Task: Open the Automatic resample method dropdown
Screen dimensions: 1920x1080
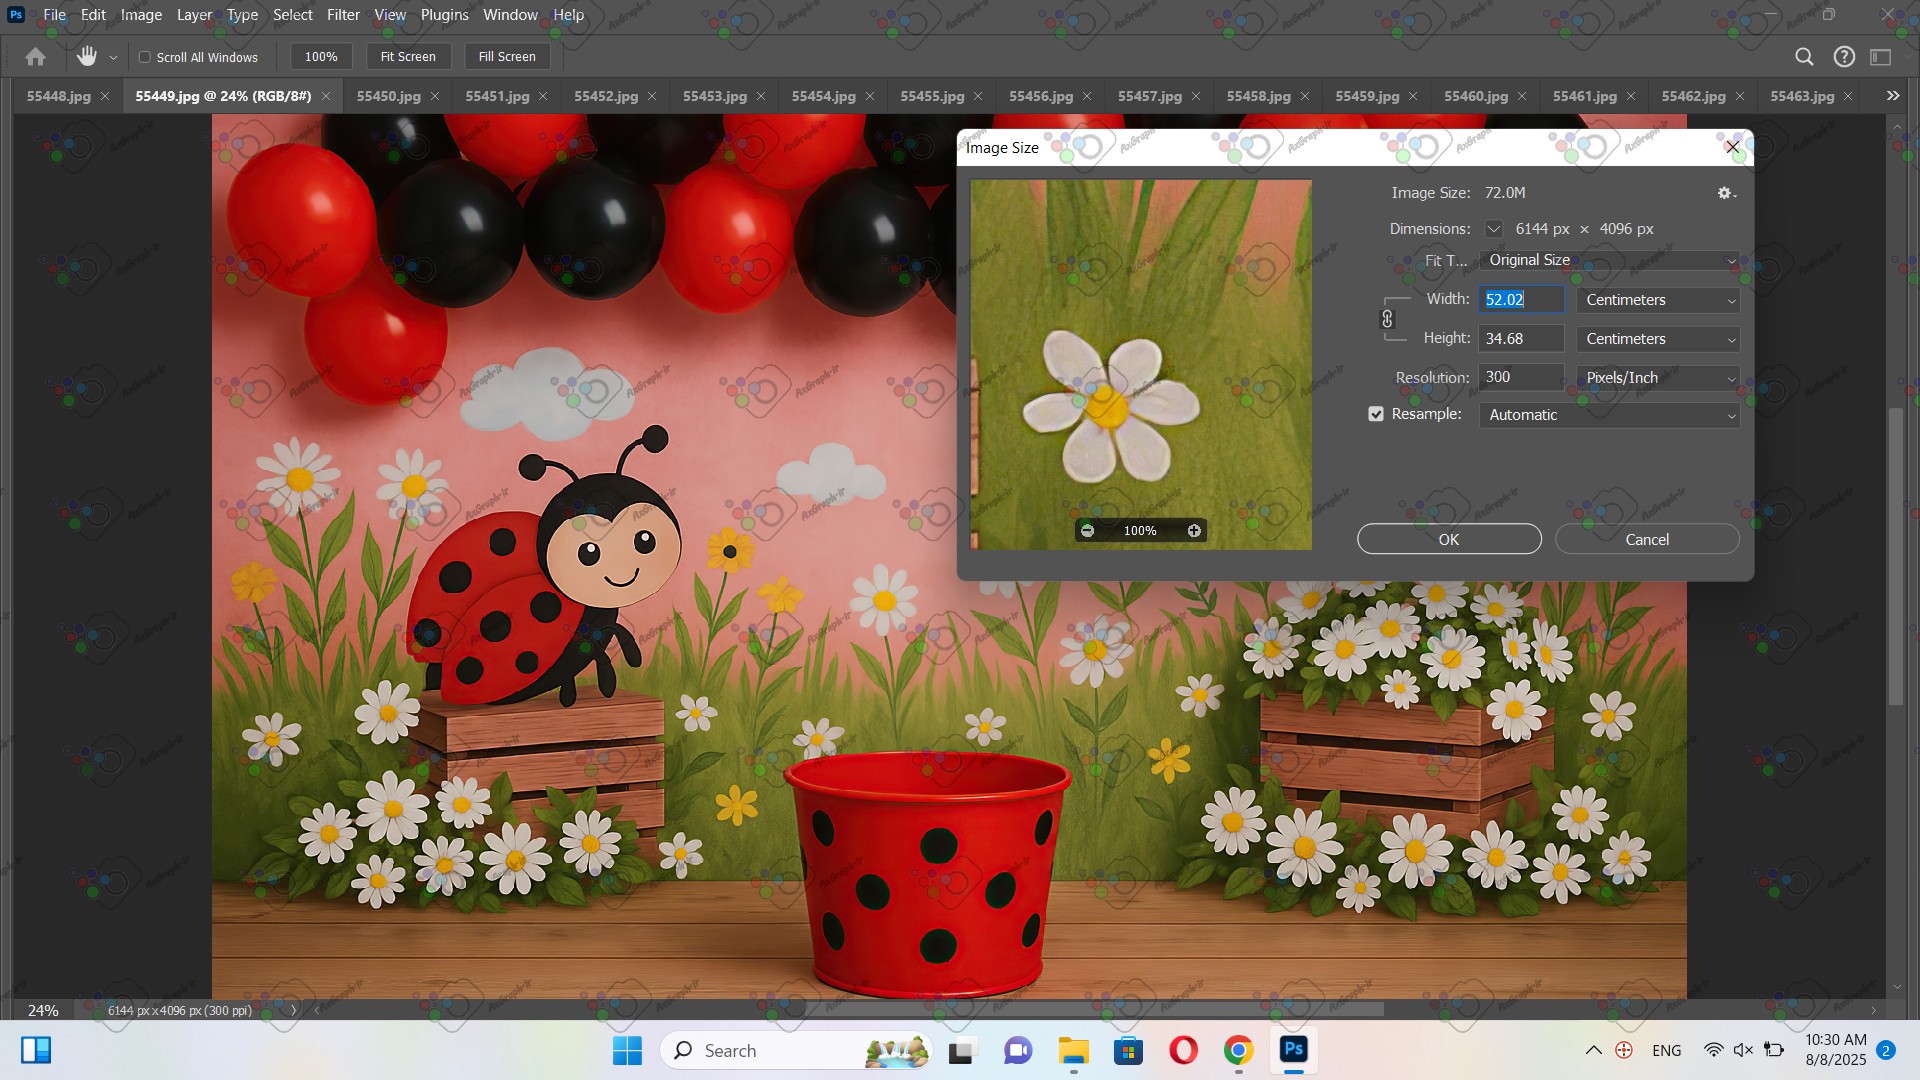Action: (x=1609, y=415)
